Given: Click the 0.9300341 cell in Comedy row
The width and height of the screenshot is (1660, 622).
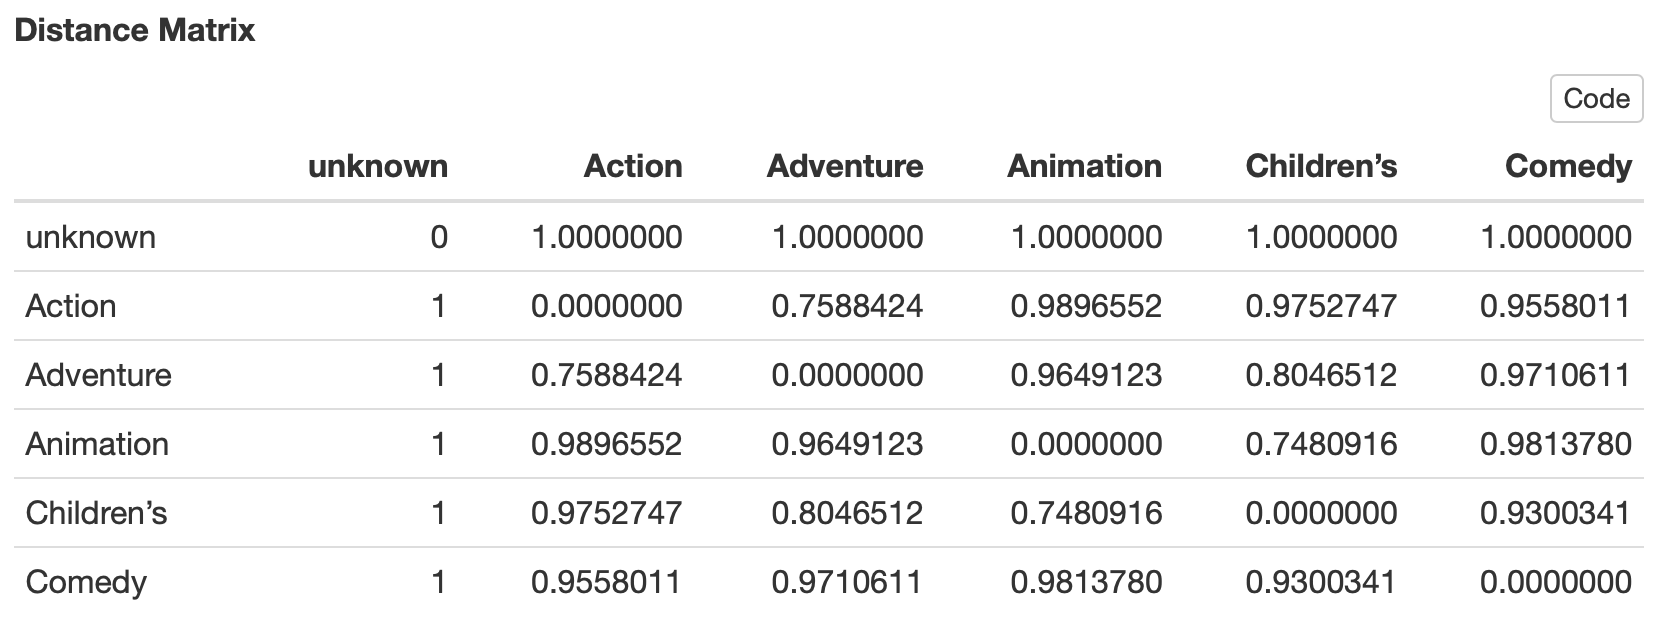Looking at the screenshot, I should [1321, 582].
